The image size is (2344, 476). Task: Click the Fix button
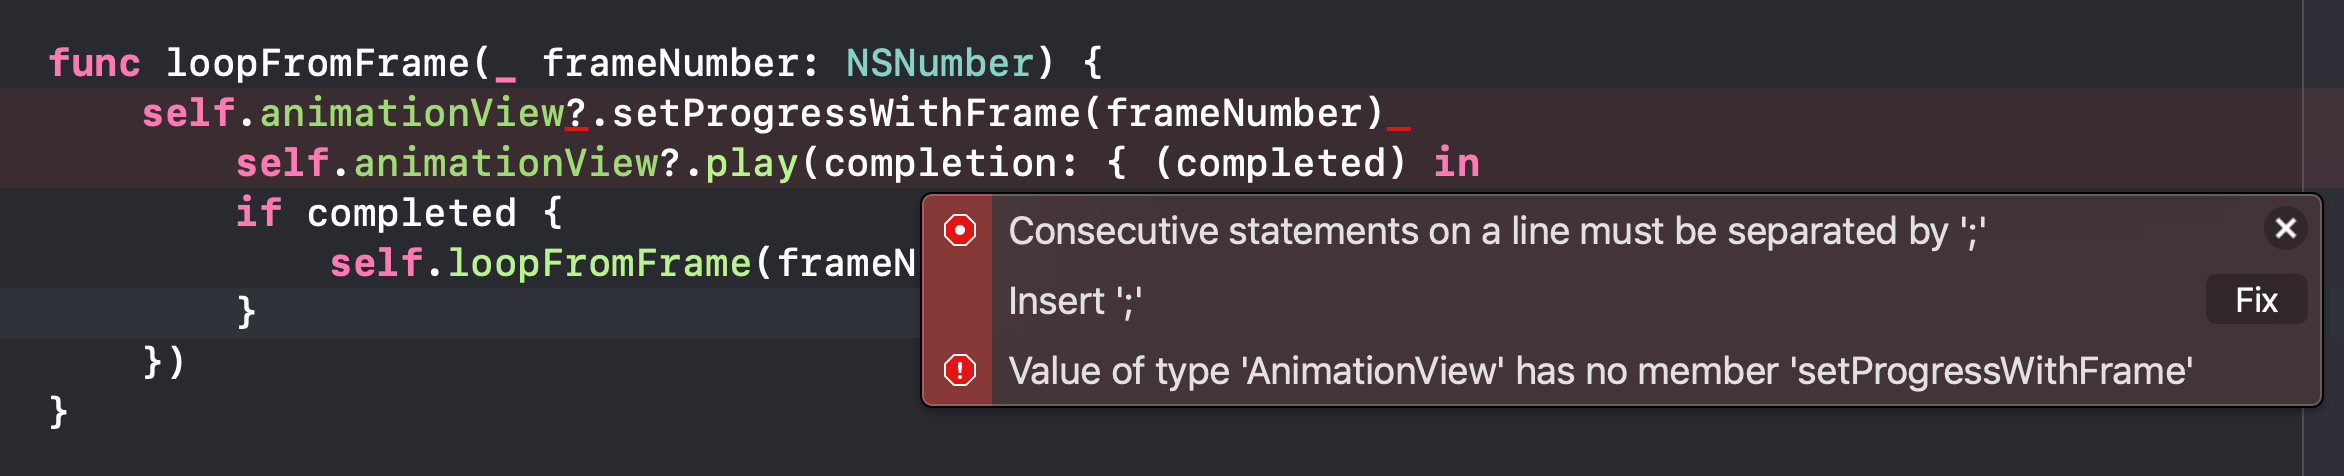pyautogui.click(x=2256, y=300)
